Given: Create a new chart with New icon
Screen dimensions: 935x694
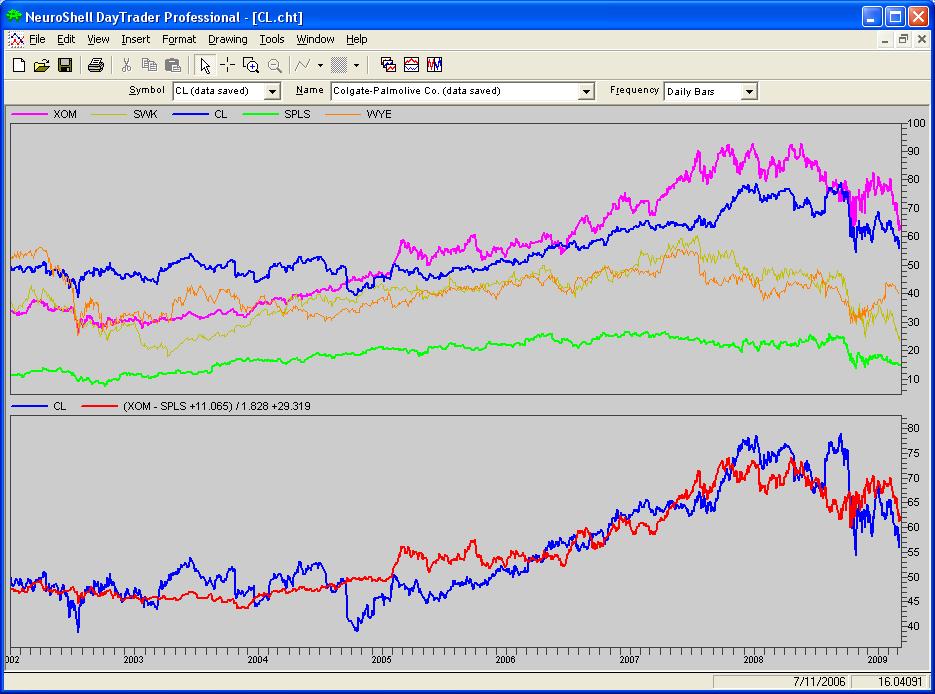Looking at the screenshot, I should 19,65.
